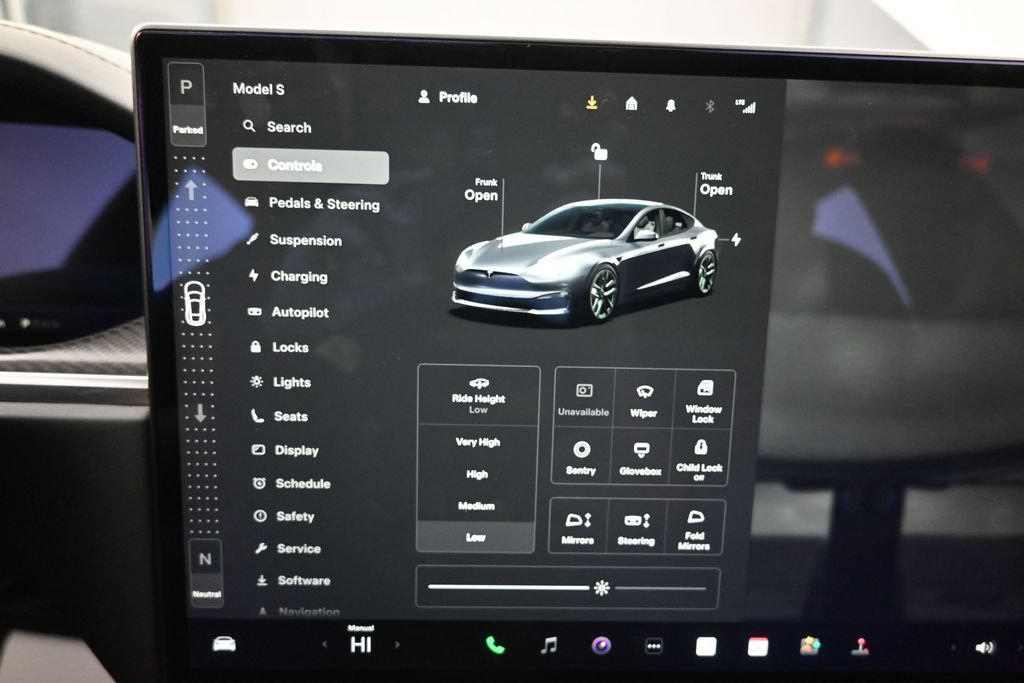Viewport: 1024px width, 683px height.
Task: Open the white square app icon
Action: coord(706,646)
